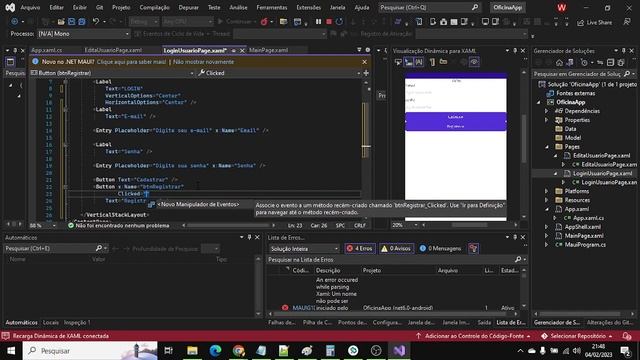640x360 pixels.
Task: Click the ruler icon in XAML Live Preview
Action: pyautogui.click(x=432, y=62)
